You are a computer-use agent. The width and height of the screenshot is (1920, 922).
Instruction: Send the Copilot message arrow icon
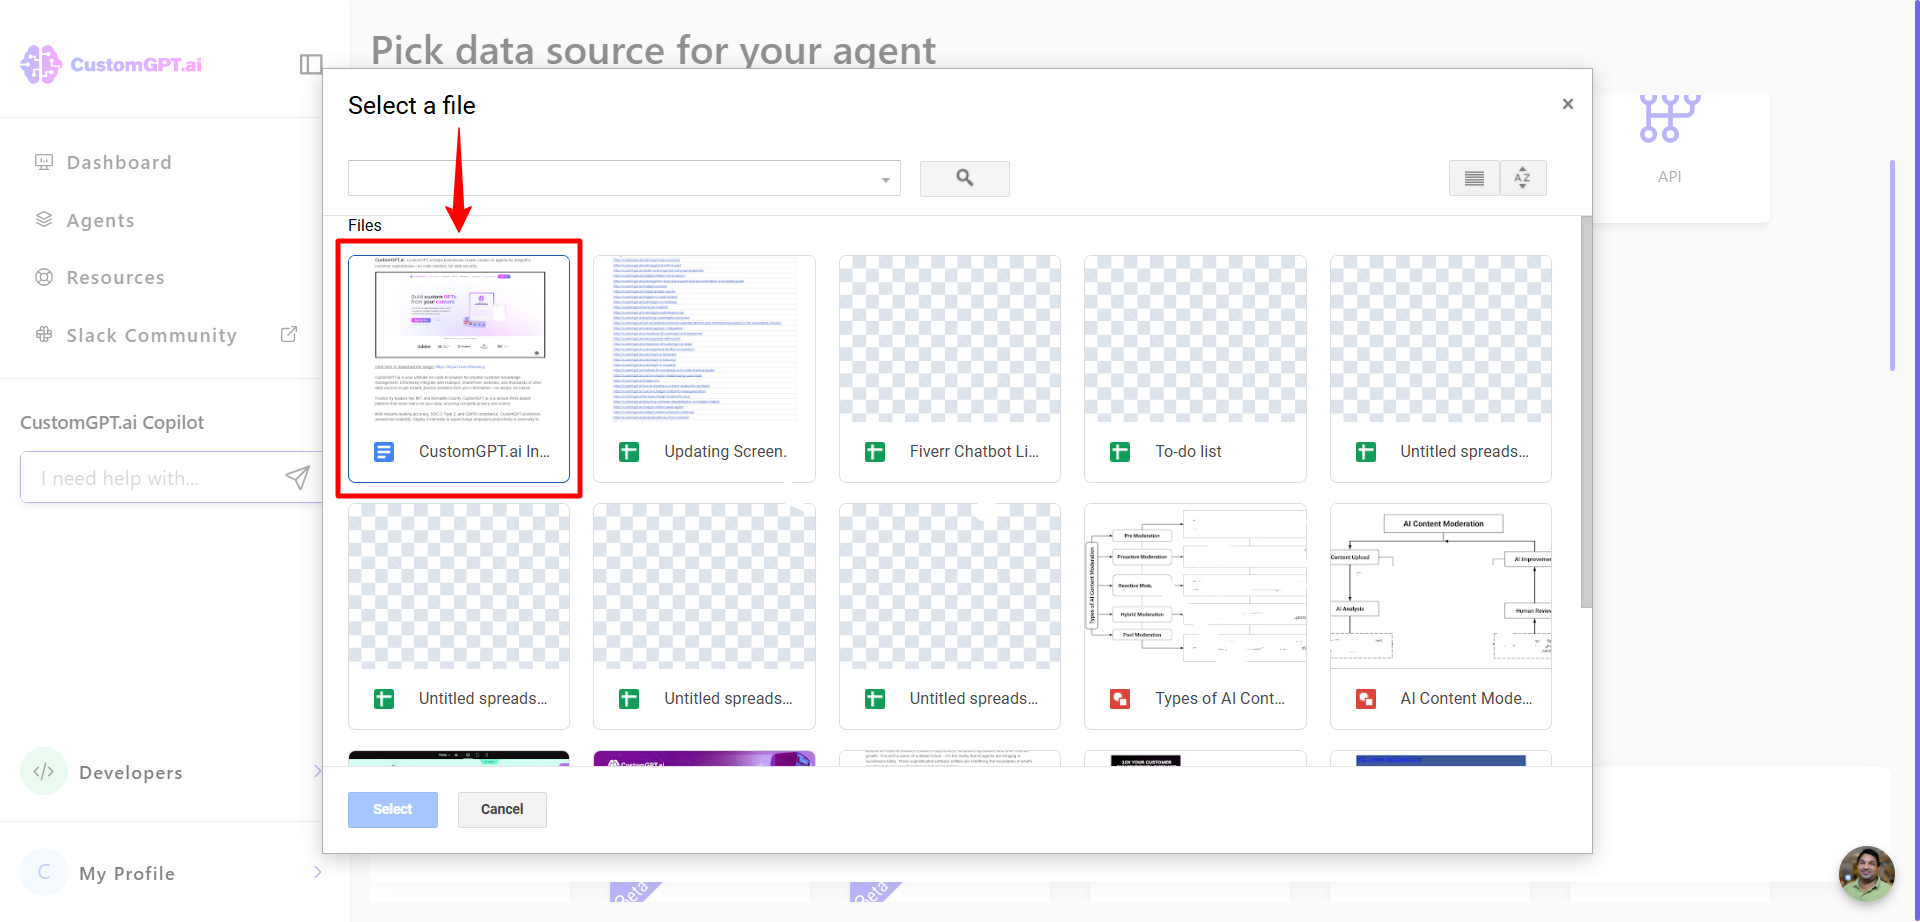pyautogui.click(x=297, y=477)
